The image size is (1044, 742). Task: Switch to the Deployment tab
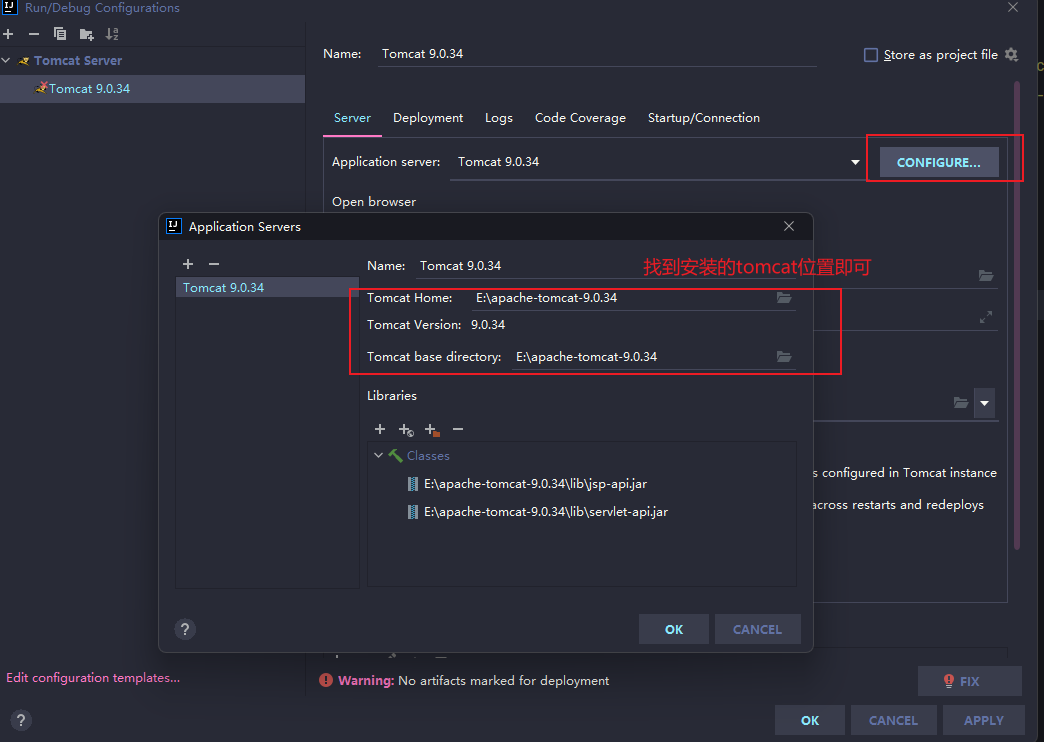point(428,118)
